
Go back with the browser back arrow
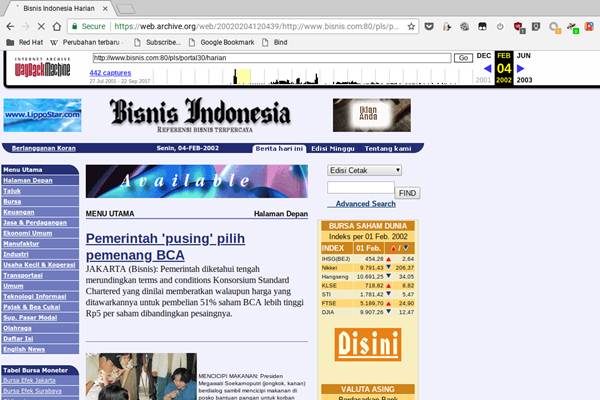click(x=10, y=26)
